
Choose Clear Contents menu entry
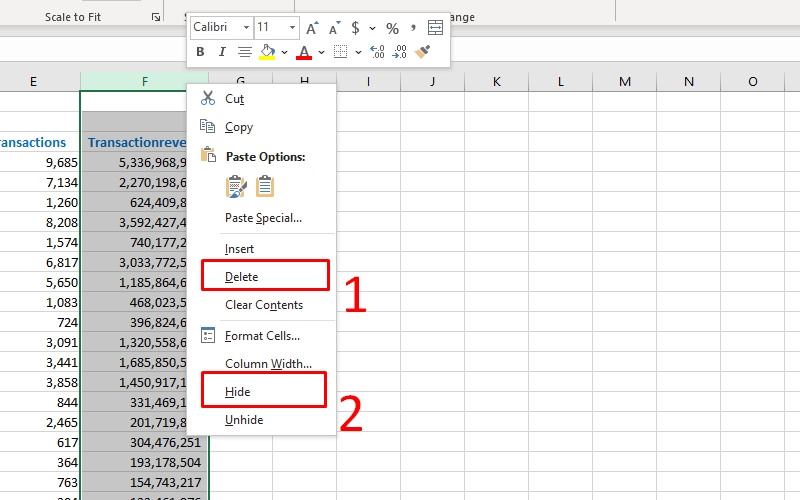tap(261, 305)
